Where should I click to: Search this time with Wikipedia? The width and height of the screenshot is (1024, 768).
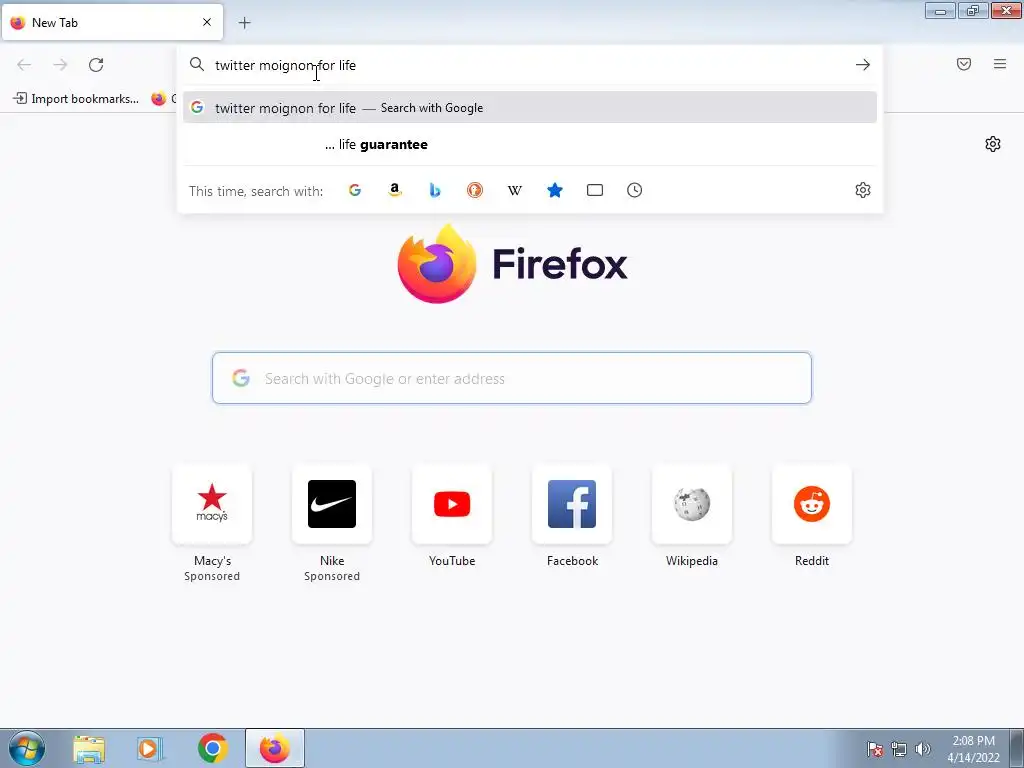coord(515,190)
